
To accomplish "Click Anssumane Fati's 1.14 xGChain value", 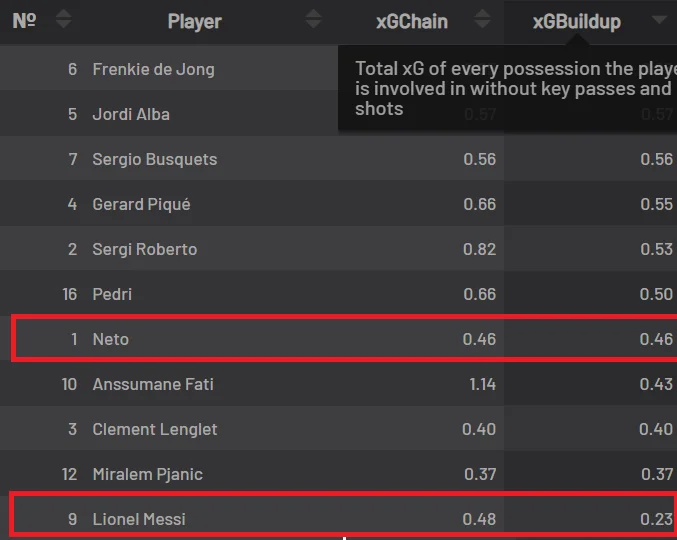I will [479, 384].
